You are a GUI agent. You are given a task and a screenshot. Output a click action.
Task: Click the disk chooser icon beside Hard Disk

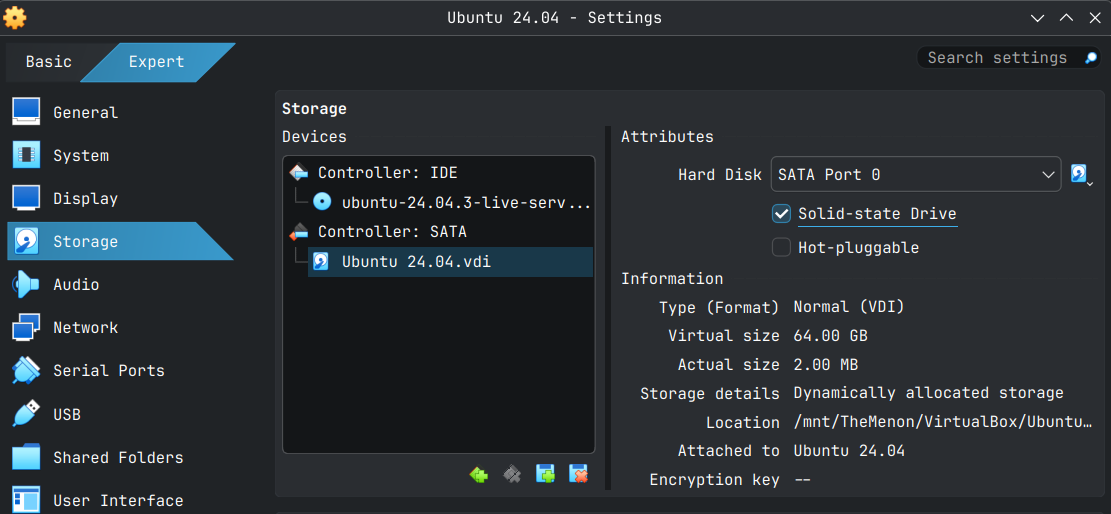1081,175
